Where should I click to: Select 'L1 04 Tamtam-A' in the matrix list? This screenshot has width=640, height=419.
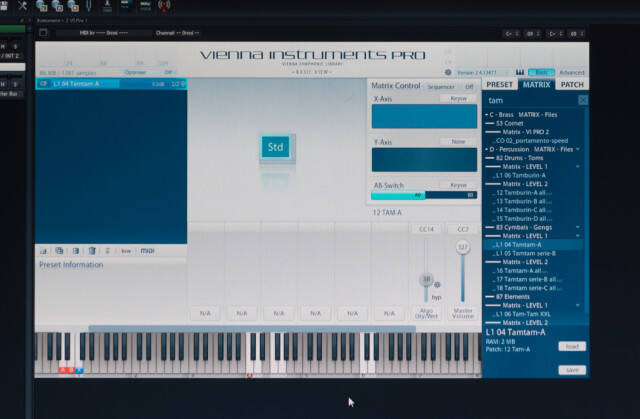pos(111,84)
